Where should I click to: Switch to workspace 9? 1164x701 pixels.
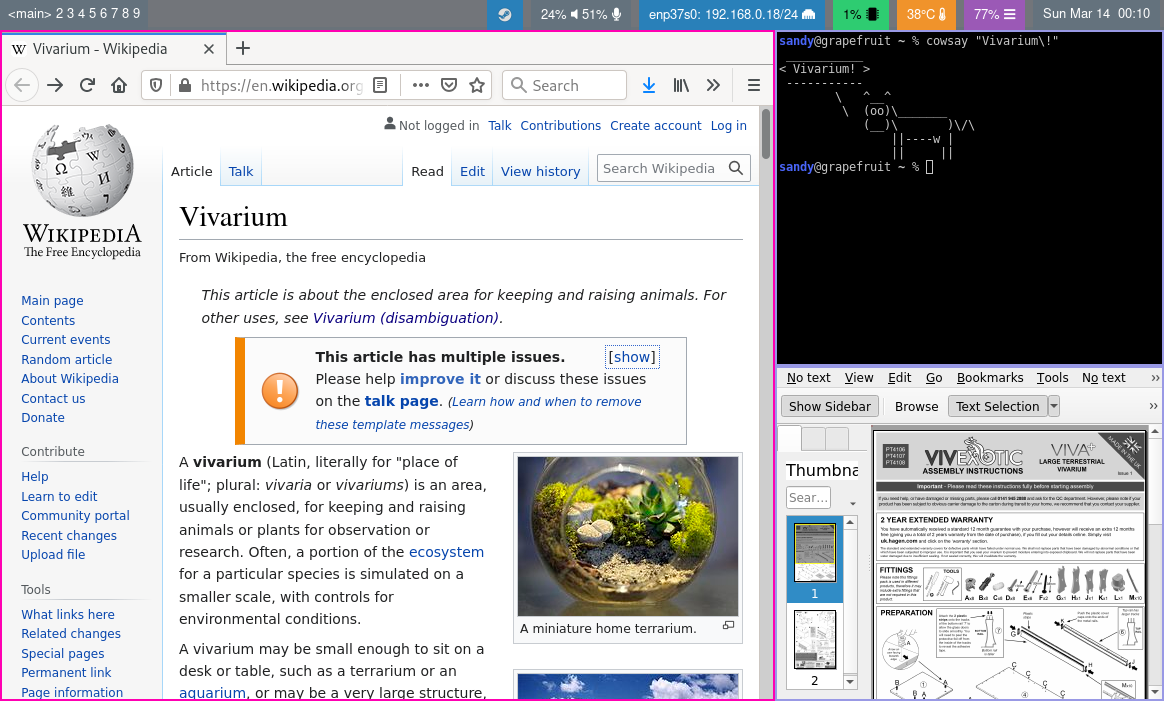tap(136, 13)
